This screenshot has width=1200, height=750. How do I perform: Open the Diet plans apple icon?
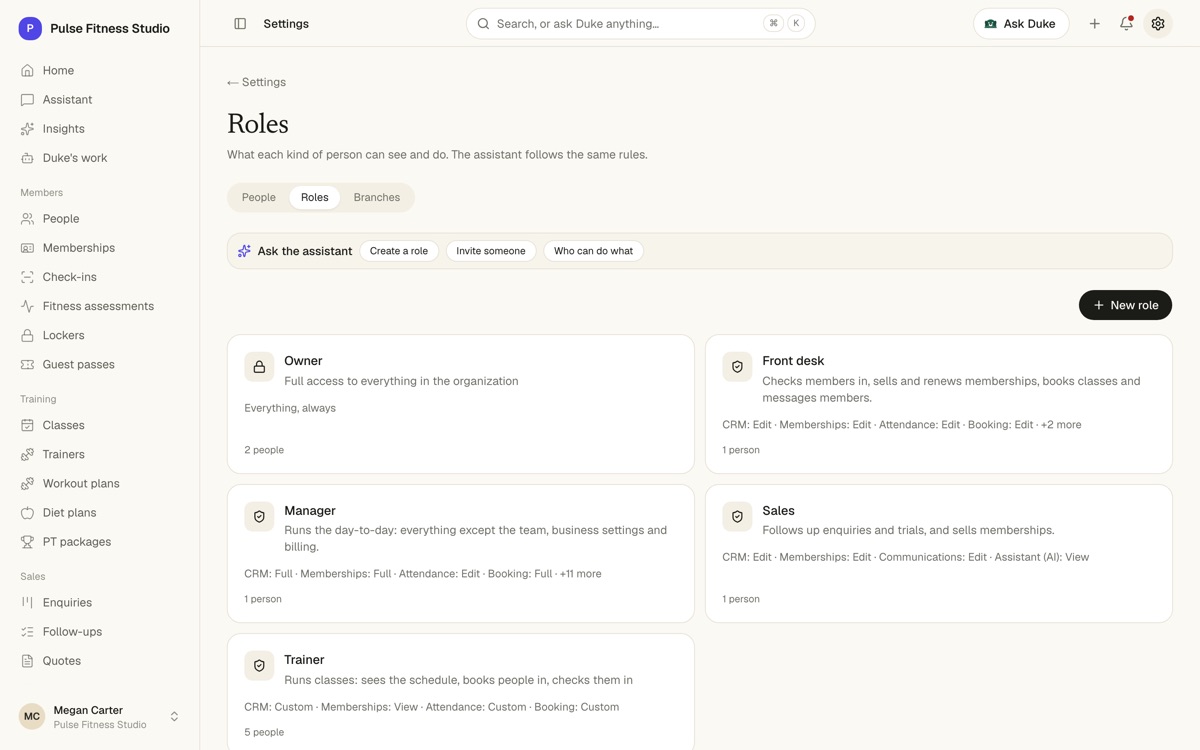coord(27,512)
